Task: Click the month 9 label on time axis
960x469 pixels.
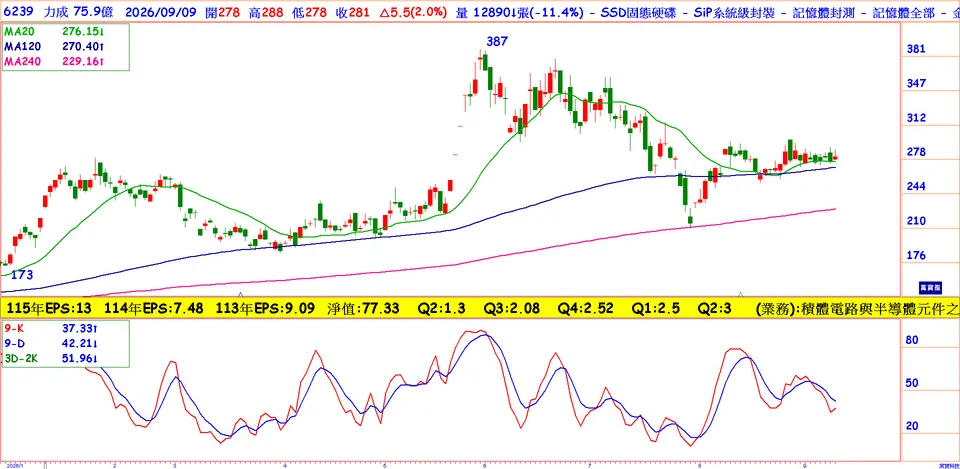Action: click(804, 465)
